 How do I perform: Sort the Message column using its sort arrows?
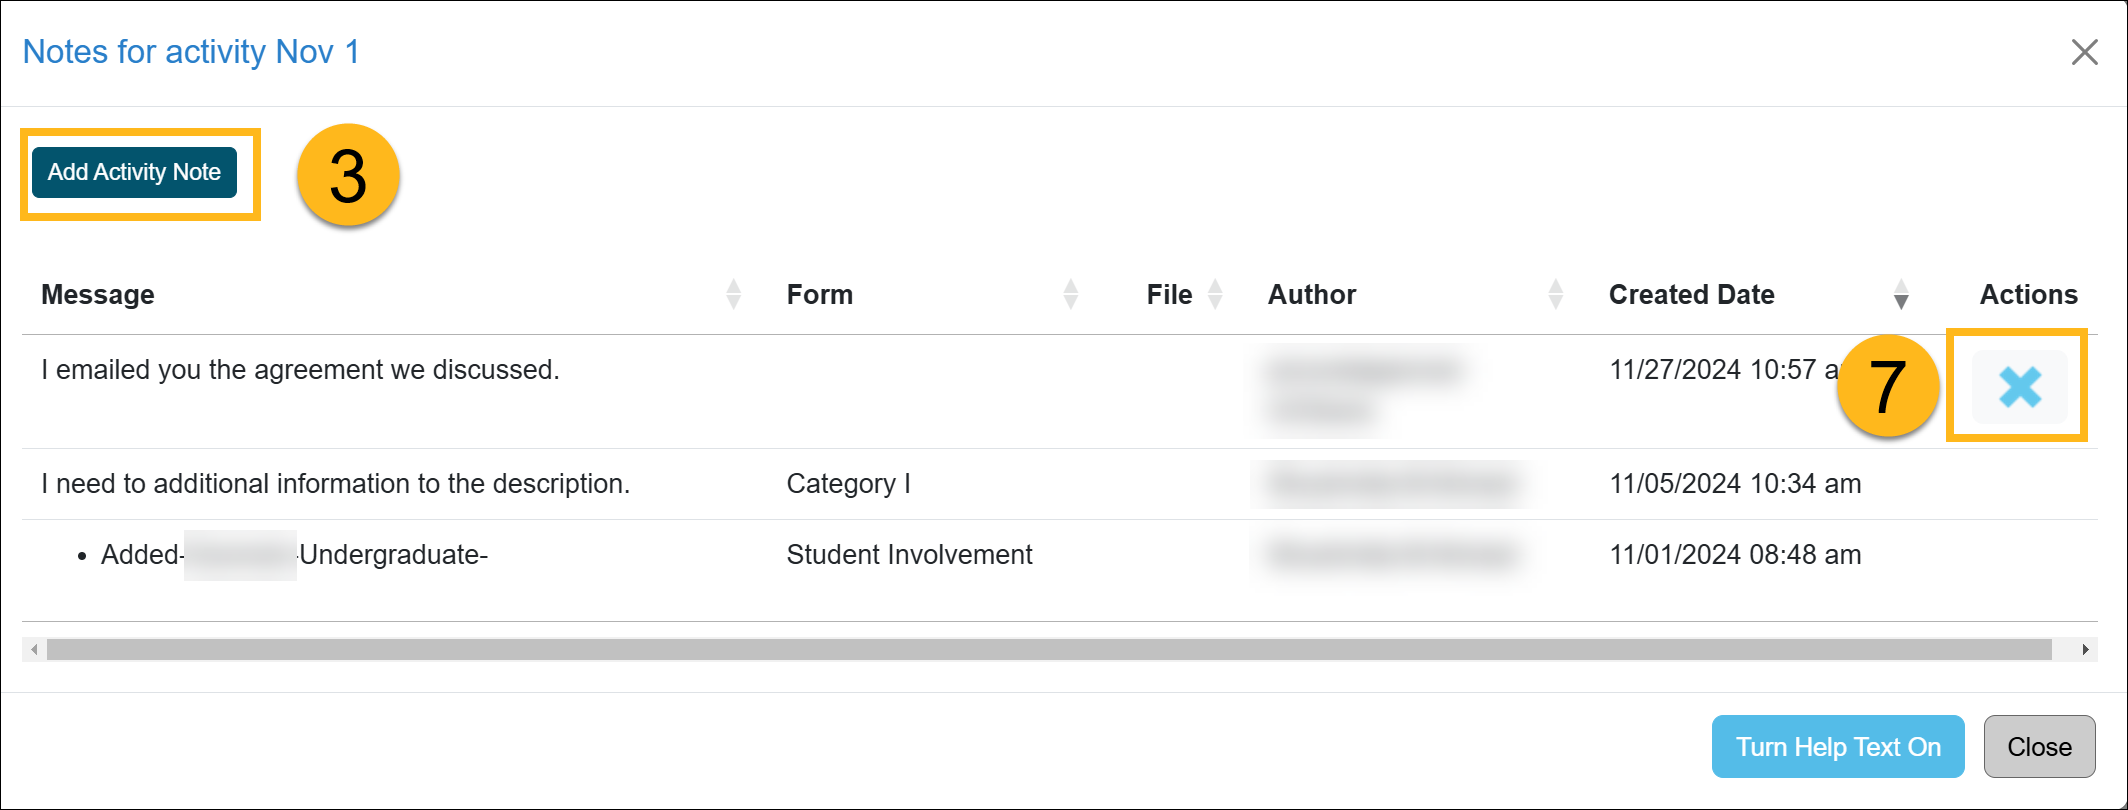coord(735,294)
